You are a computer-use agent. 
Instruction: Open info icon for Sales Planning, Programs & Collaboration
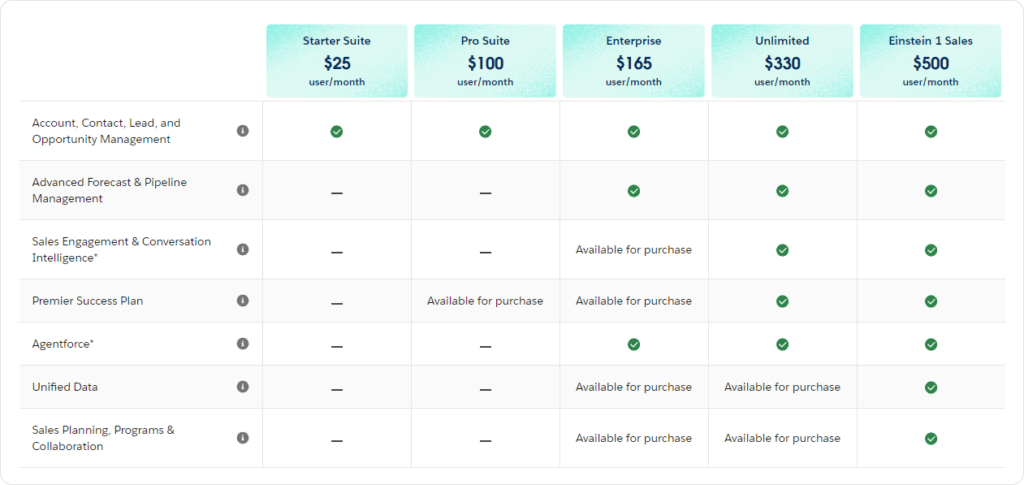pyautogui.click(x=243, y=437)
